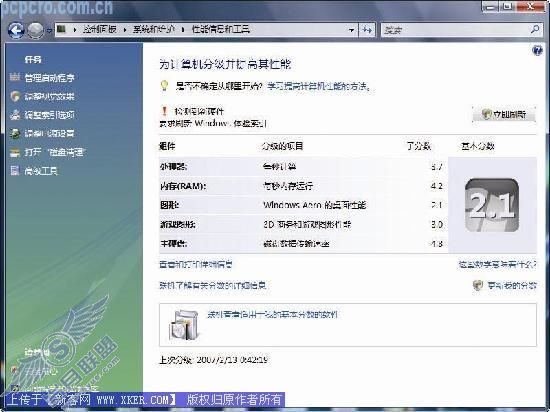Image resolution: width=550 pixels, height=412 pixels.
Task: Click the 2.1 base score badge
Action: click(x=492, y=205)
